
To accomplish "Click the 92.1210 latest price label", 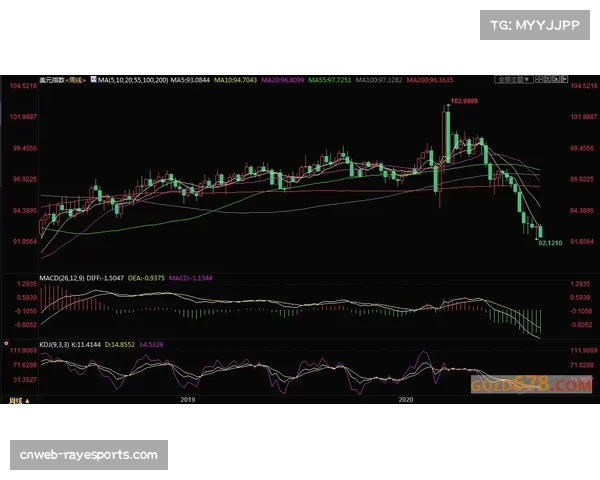I will (x=551, y=243).
